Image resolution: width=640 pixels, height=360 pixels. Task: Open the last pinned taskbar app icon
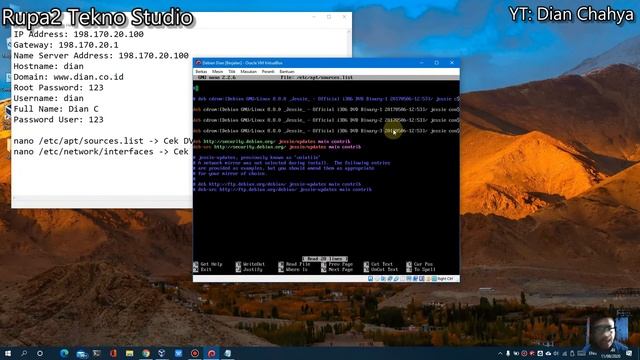228,353
